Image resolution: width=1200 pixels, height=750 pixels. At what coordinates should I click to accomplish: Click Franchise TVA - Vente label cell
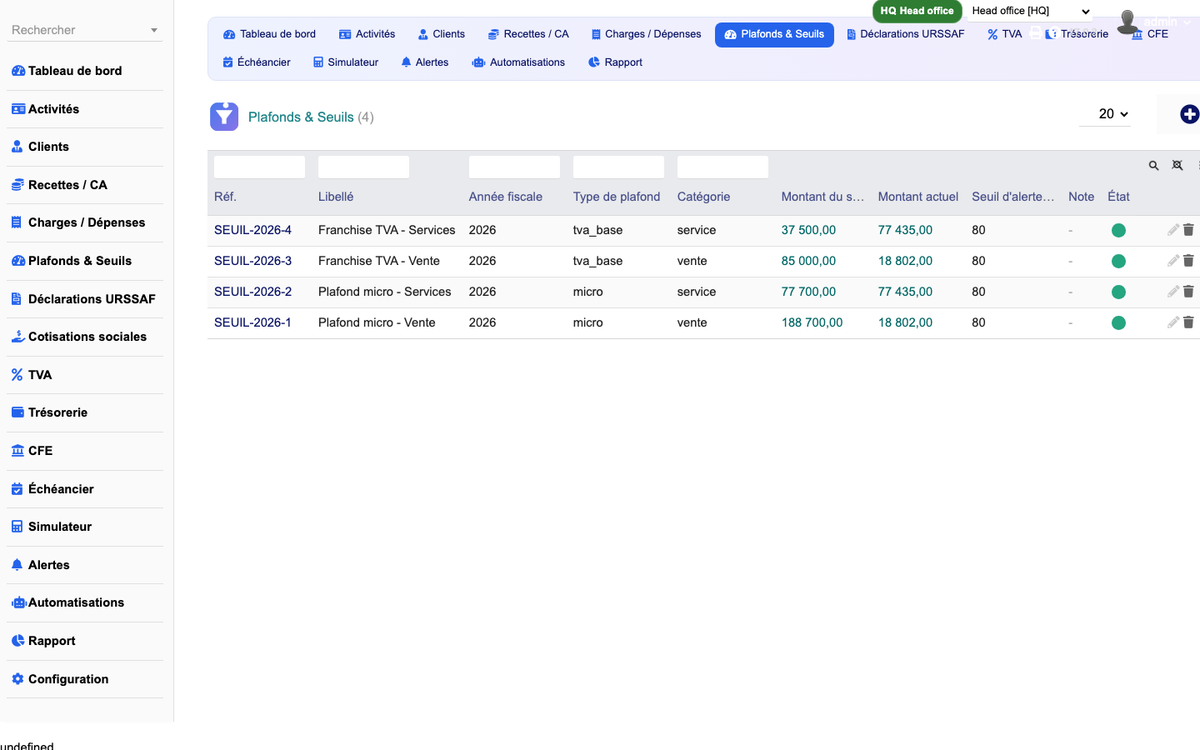coord(379,261)
